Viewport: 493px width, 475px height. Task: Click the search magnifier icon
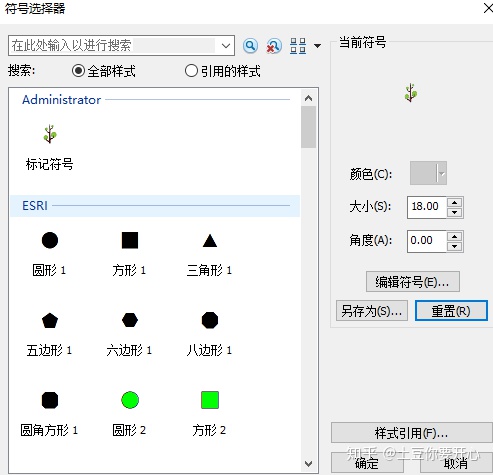pyautogui.click(x=250, y=46)
